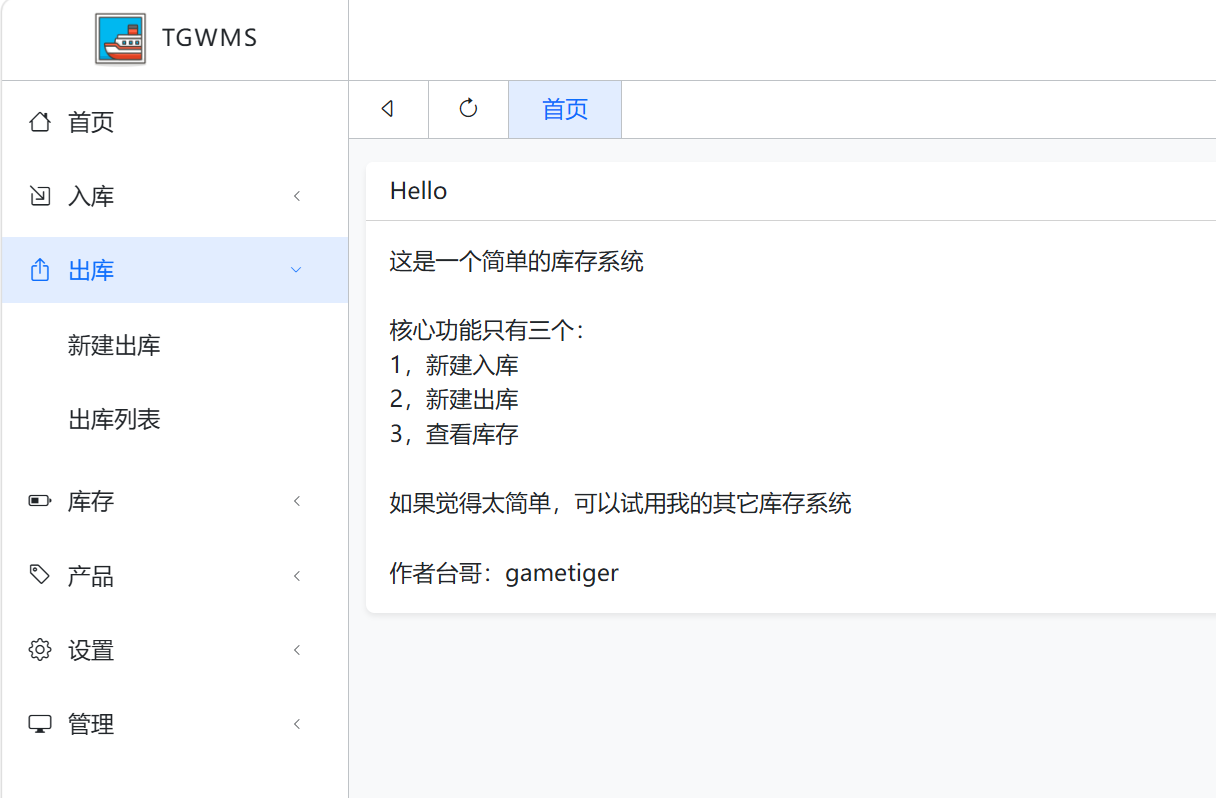1216x798 pixels.
Task: Expand the 入库 menu chevron
Action: click(297, 196)
